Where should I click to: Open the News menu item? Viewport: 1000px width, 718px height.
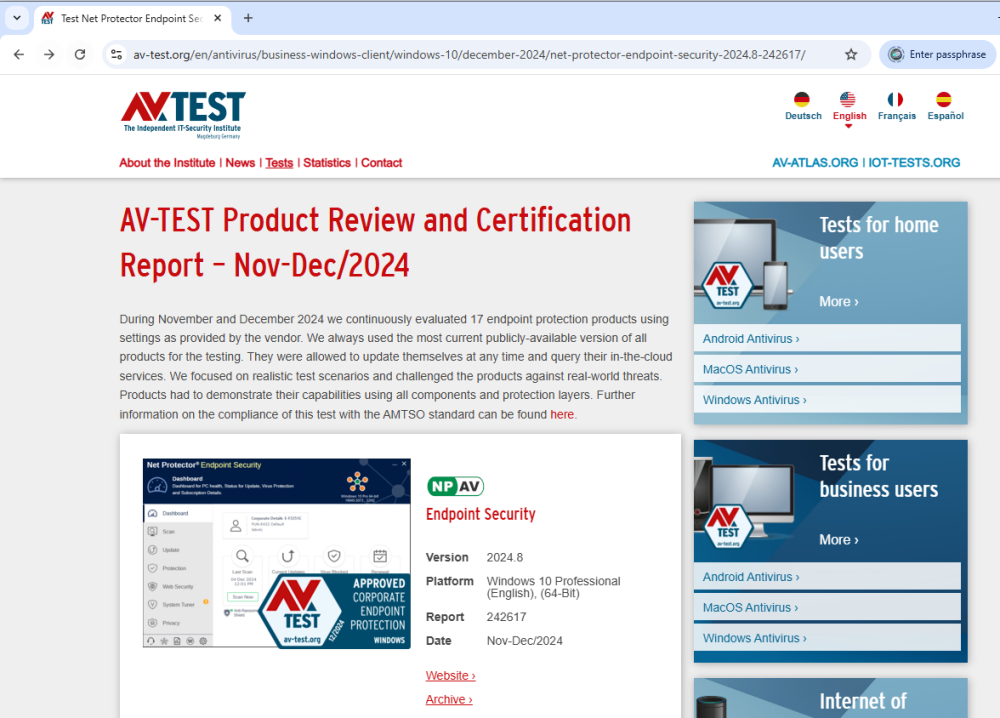click(x=240, y=163)
